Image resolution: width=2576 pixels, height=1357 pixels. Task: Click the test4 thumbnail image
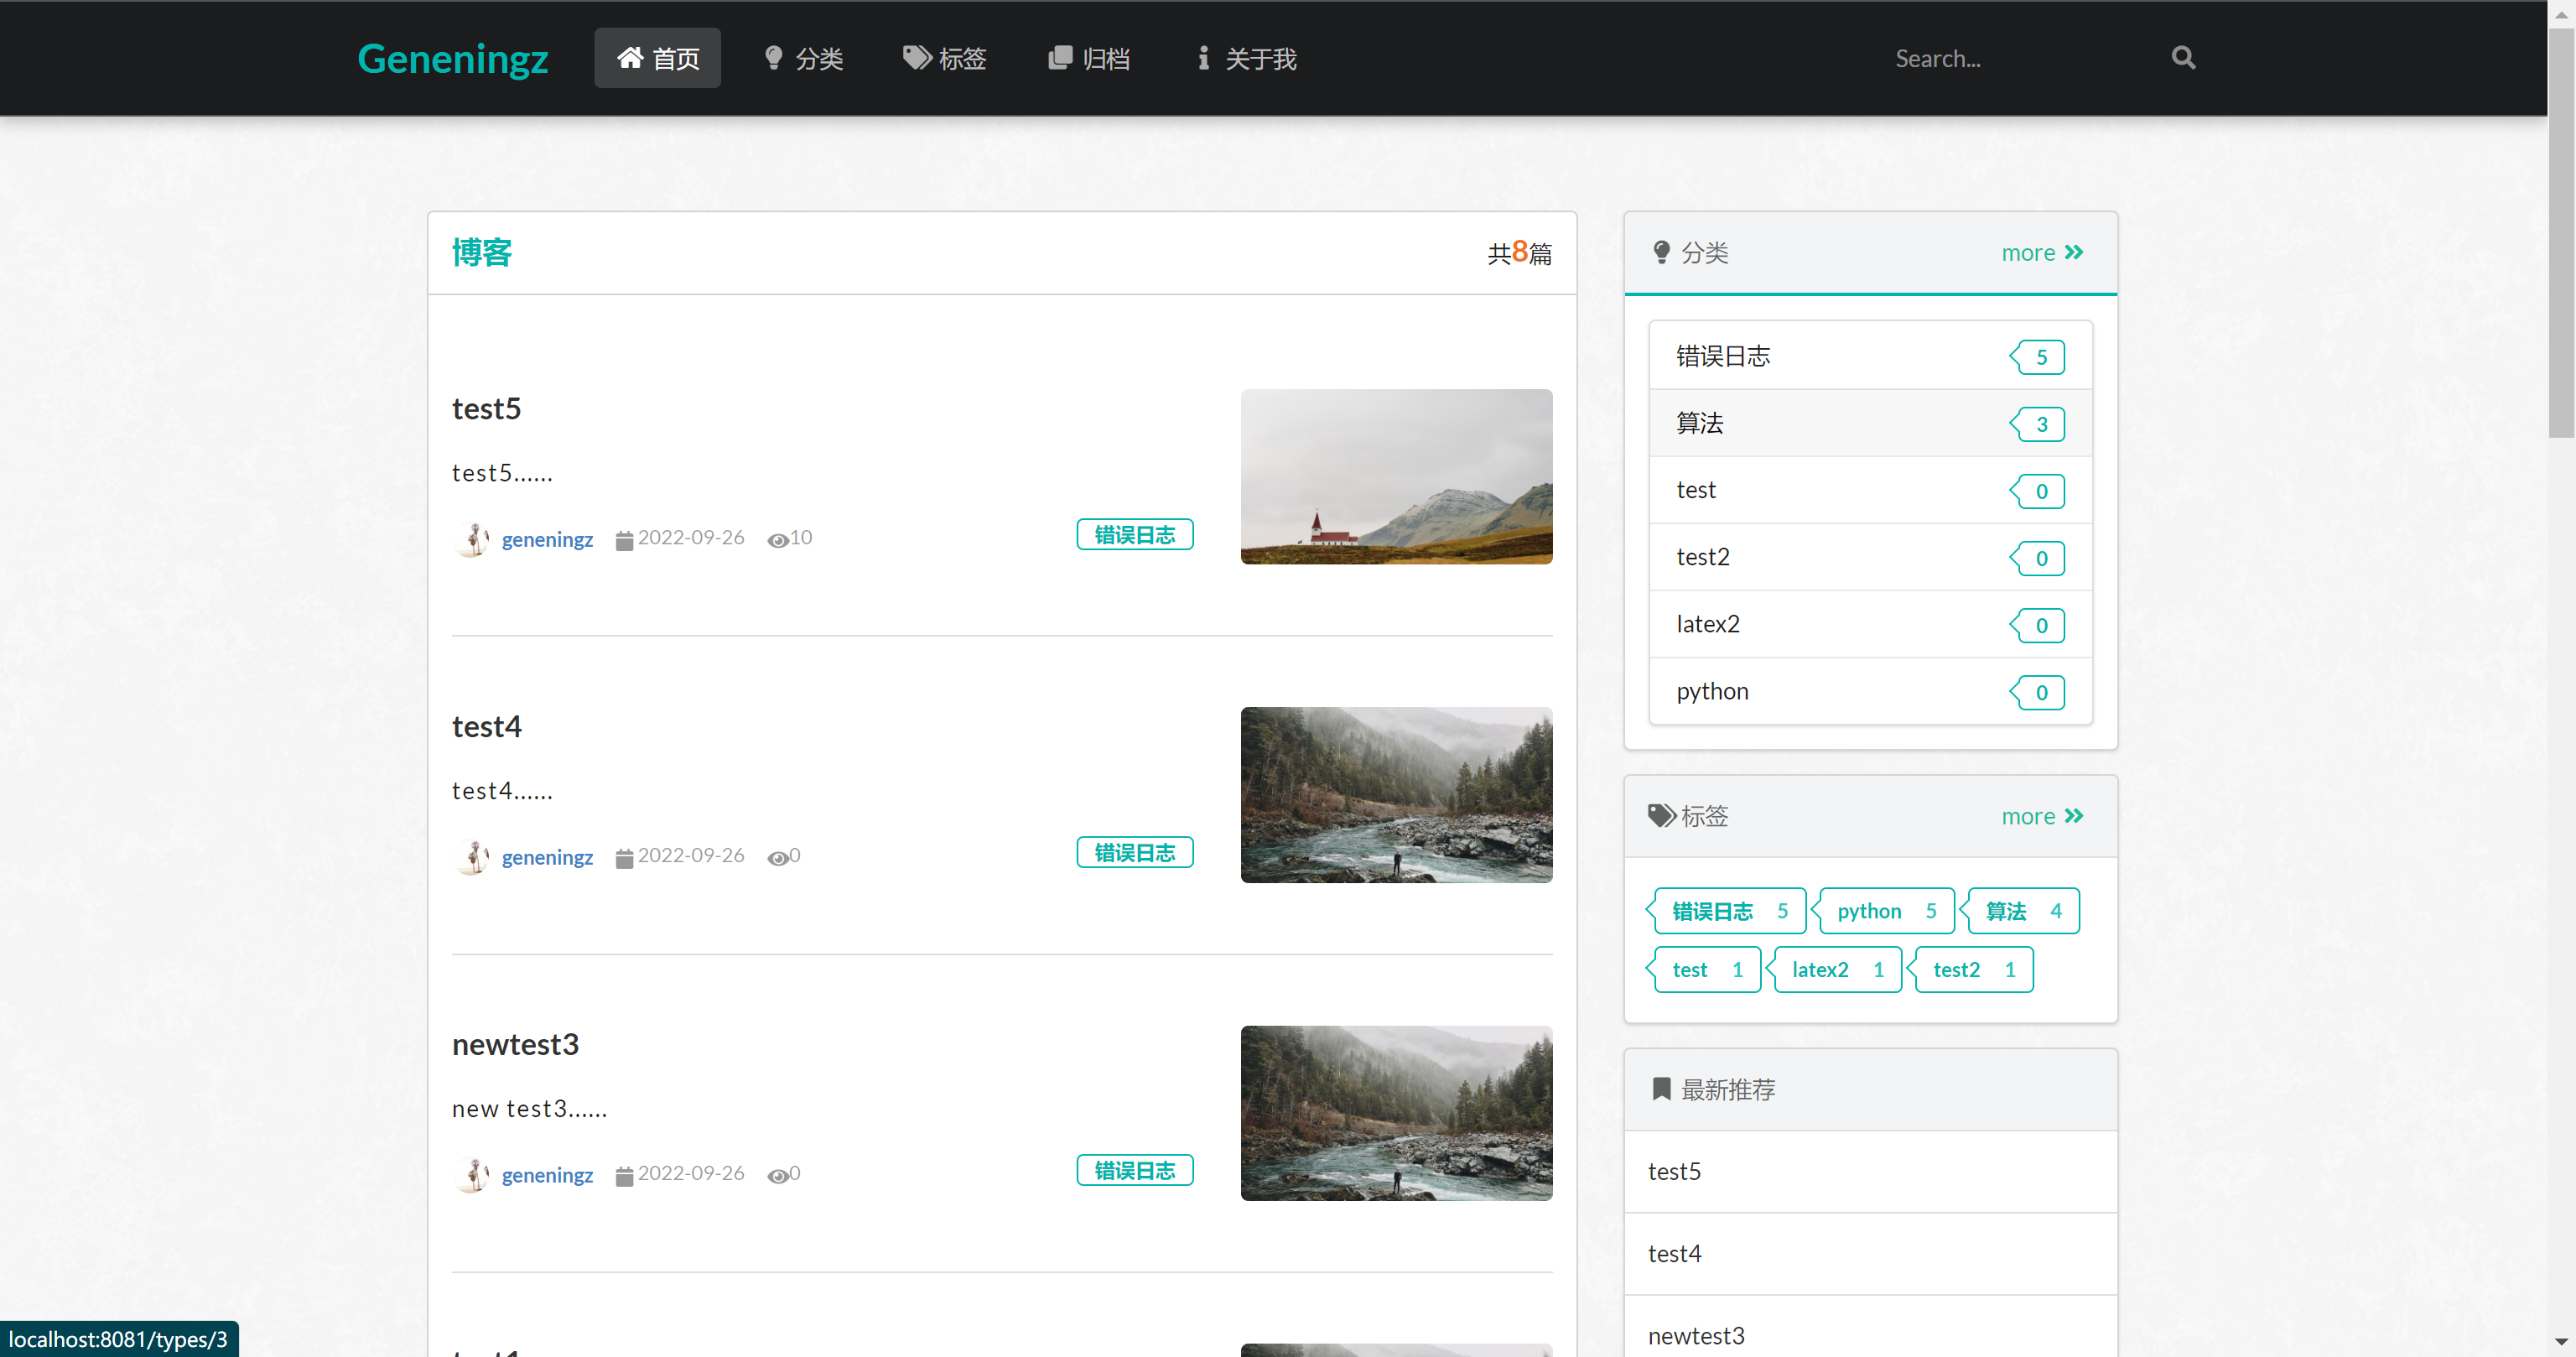coord(1396,795)
